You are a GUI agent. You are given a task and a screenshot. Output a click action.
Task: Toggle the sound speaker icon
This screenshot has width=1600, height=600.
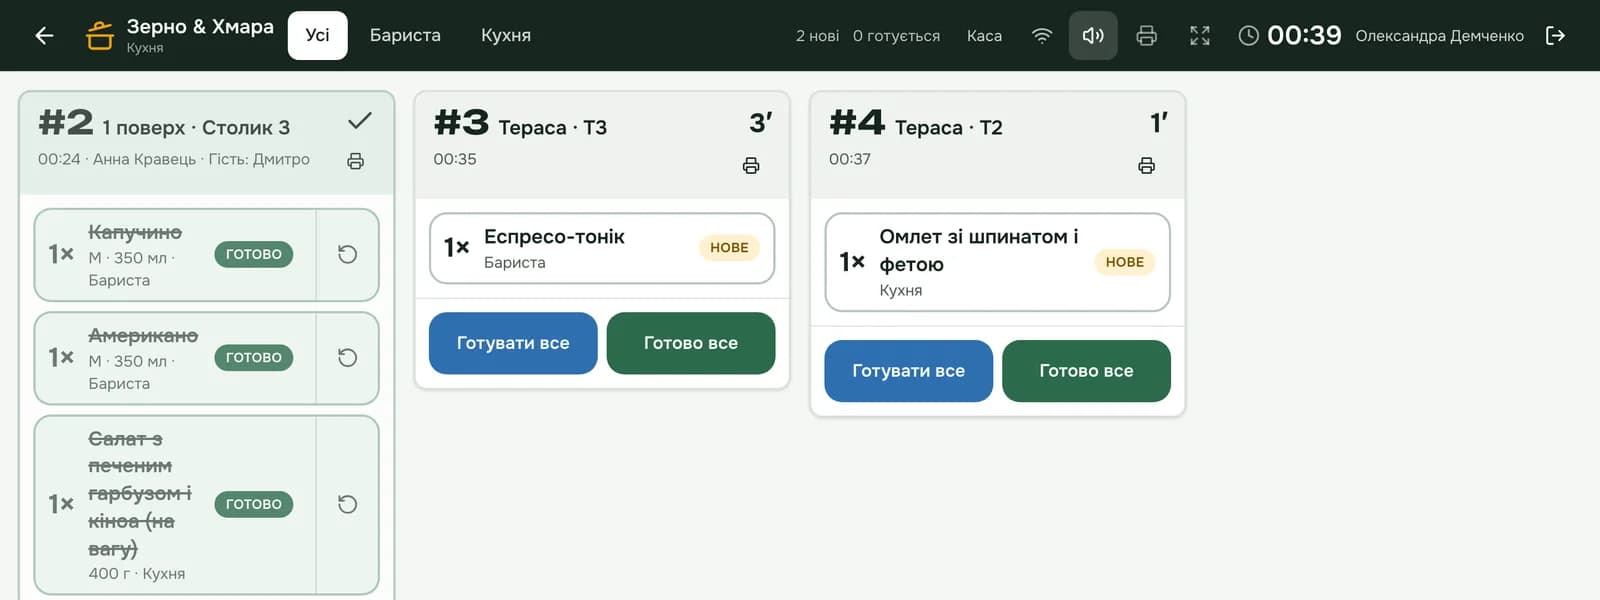point(1093,36)
